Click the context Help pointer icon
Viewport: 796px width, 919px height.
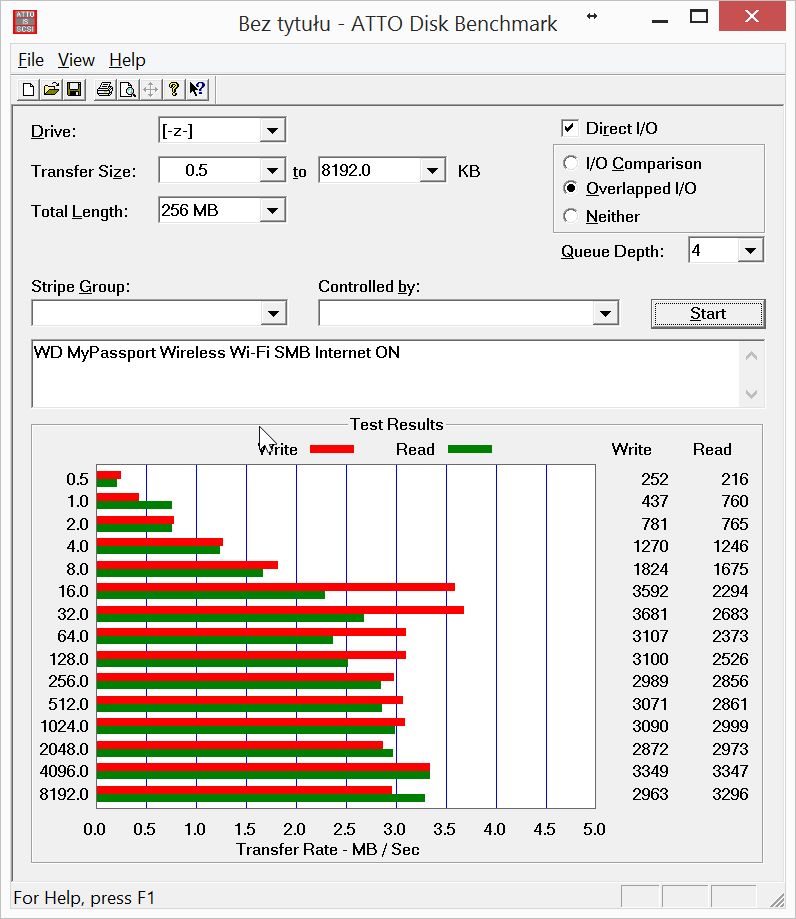pos(197,89)
